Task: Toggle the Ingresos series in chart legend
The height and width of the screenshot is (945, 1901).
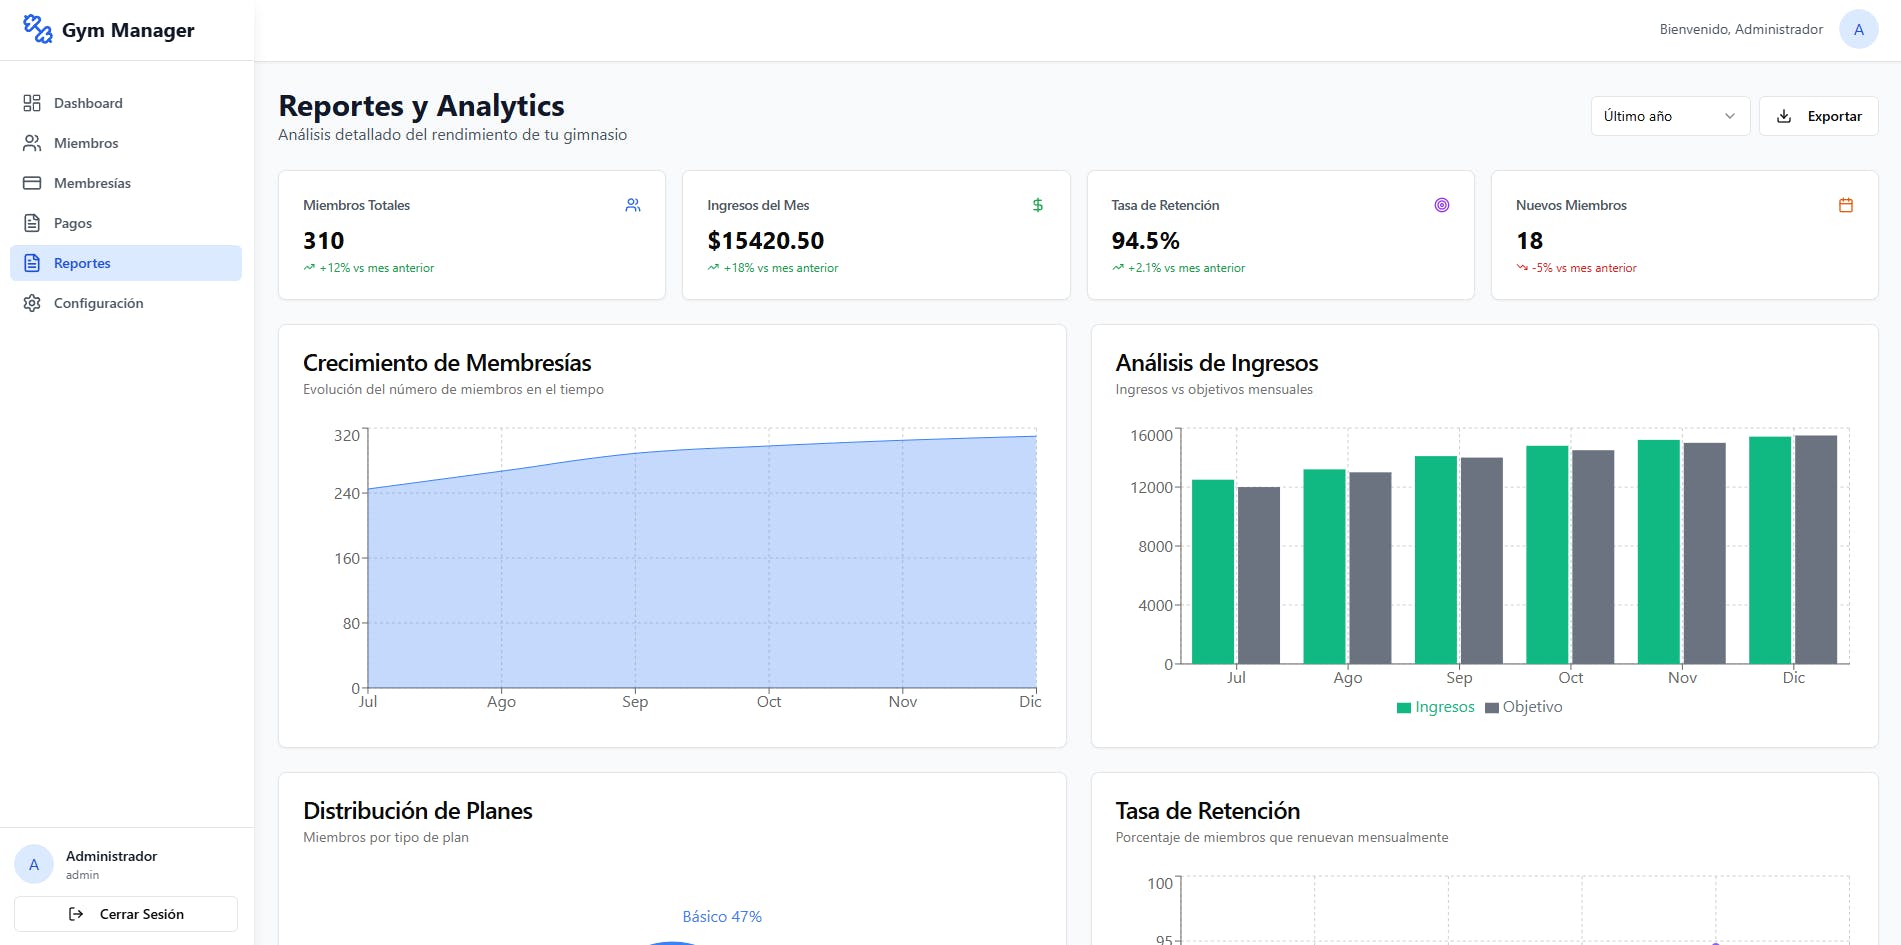Action: [x=1435, y=707]
